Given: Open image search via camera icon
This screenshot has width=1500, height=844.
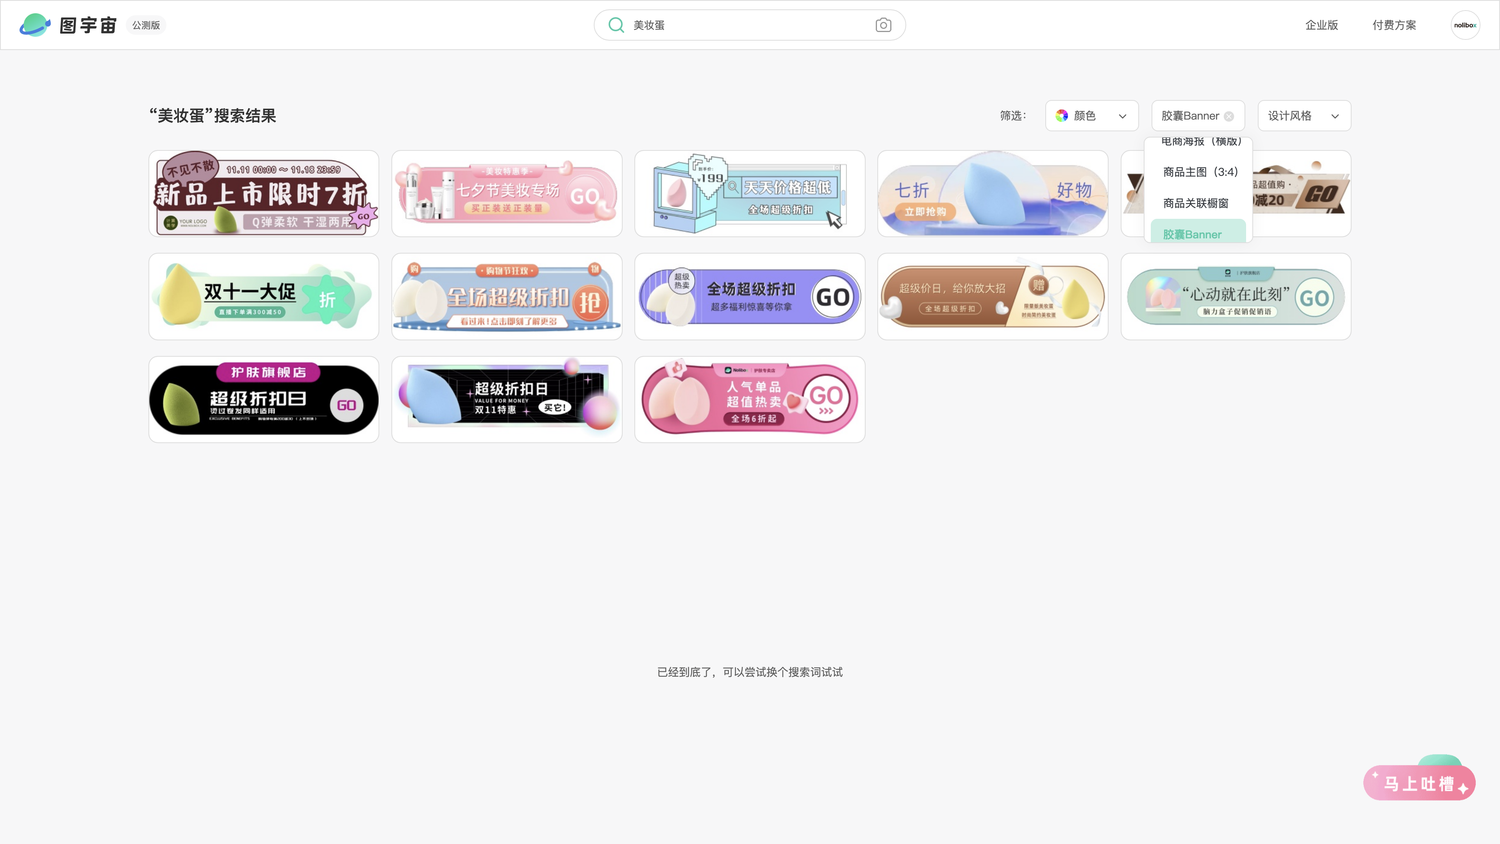Looking at the screenshot, I should 883,25.
